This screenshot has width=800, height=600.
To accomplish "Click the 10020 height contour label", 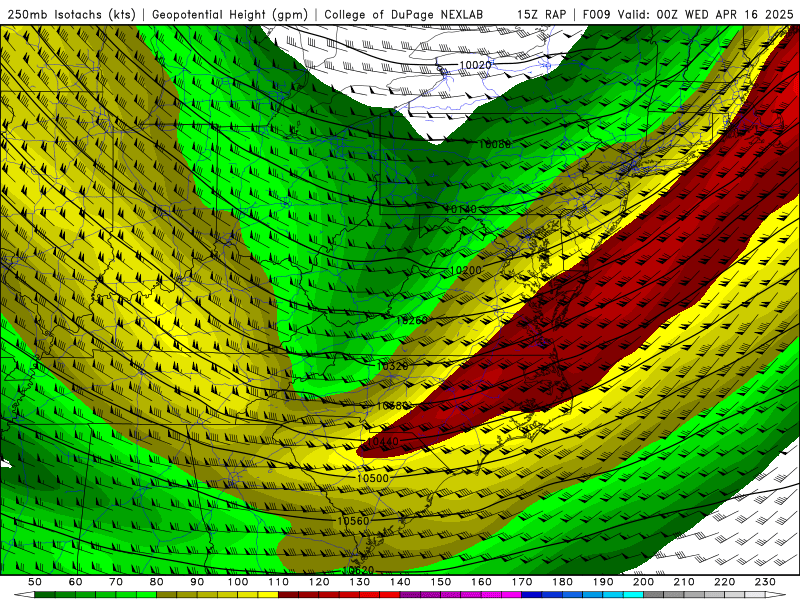I will (x=475, y=65).
